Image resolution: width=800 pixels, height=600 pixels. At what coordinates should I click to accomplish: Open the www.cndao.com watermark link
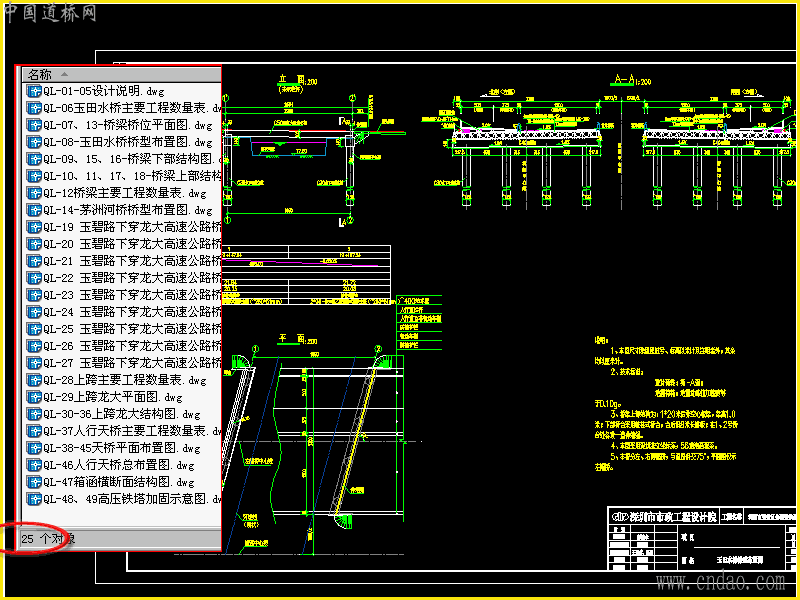(720, 582)
